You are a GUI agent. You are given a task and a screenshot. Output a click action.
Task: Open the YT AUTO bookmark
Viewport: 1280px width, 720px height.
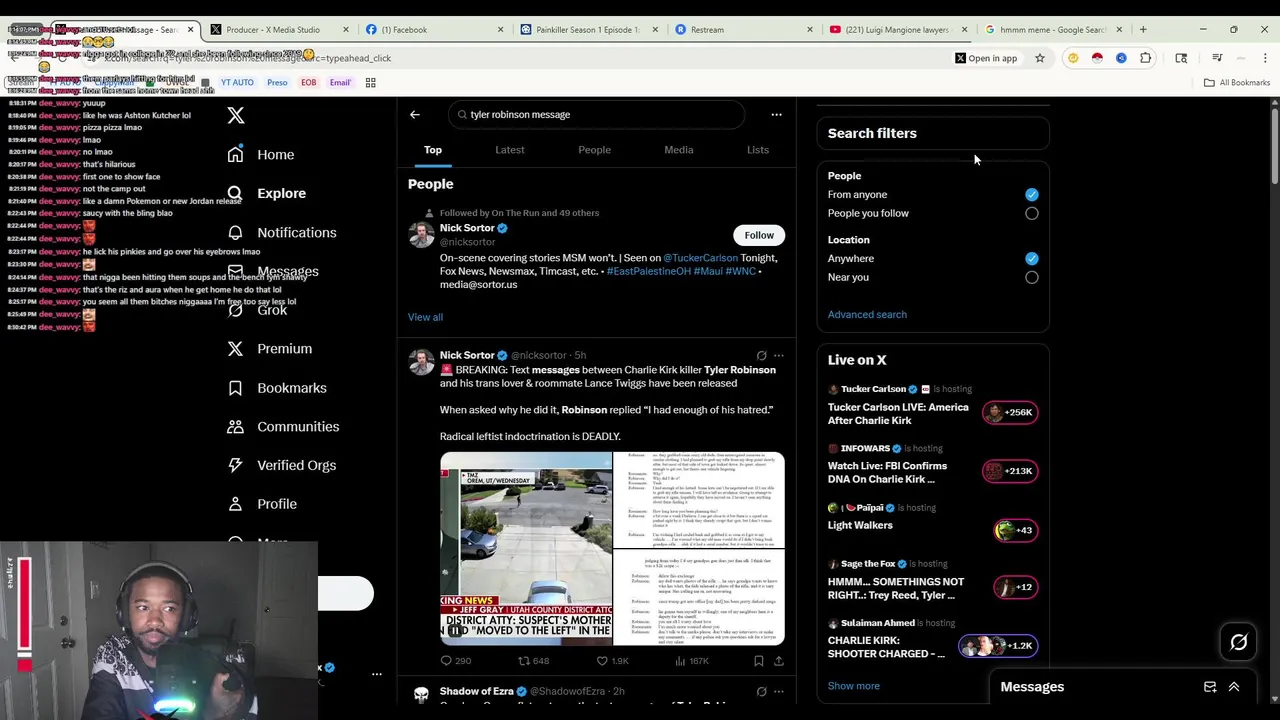(x=237, y=82)
